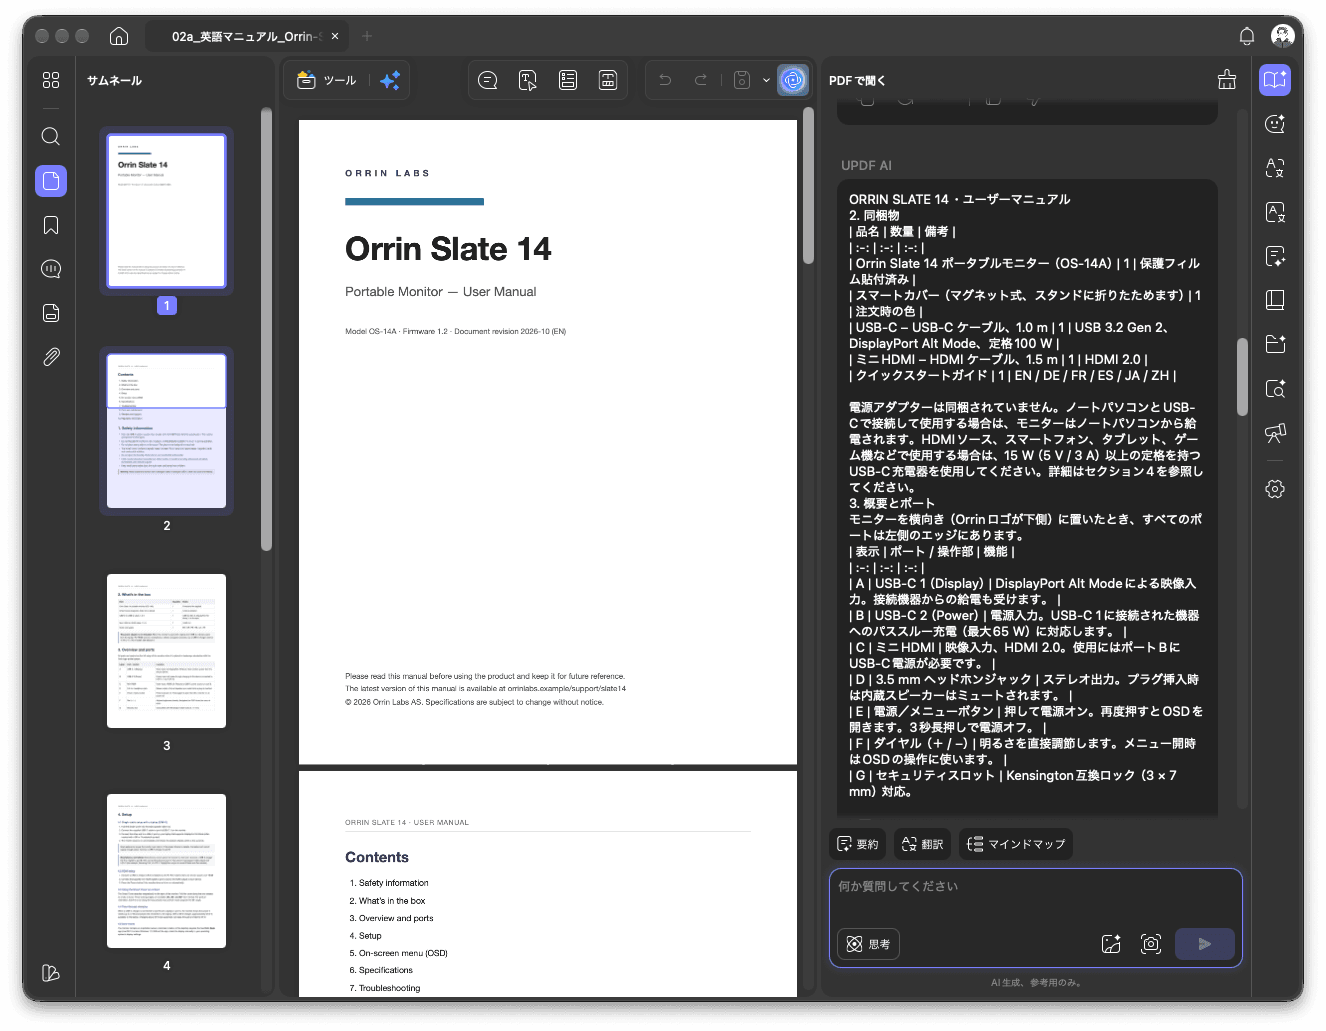
Task: Open settings gear in right sidebar
Action: [1275, 489]
